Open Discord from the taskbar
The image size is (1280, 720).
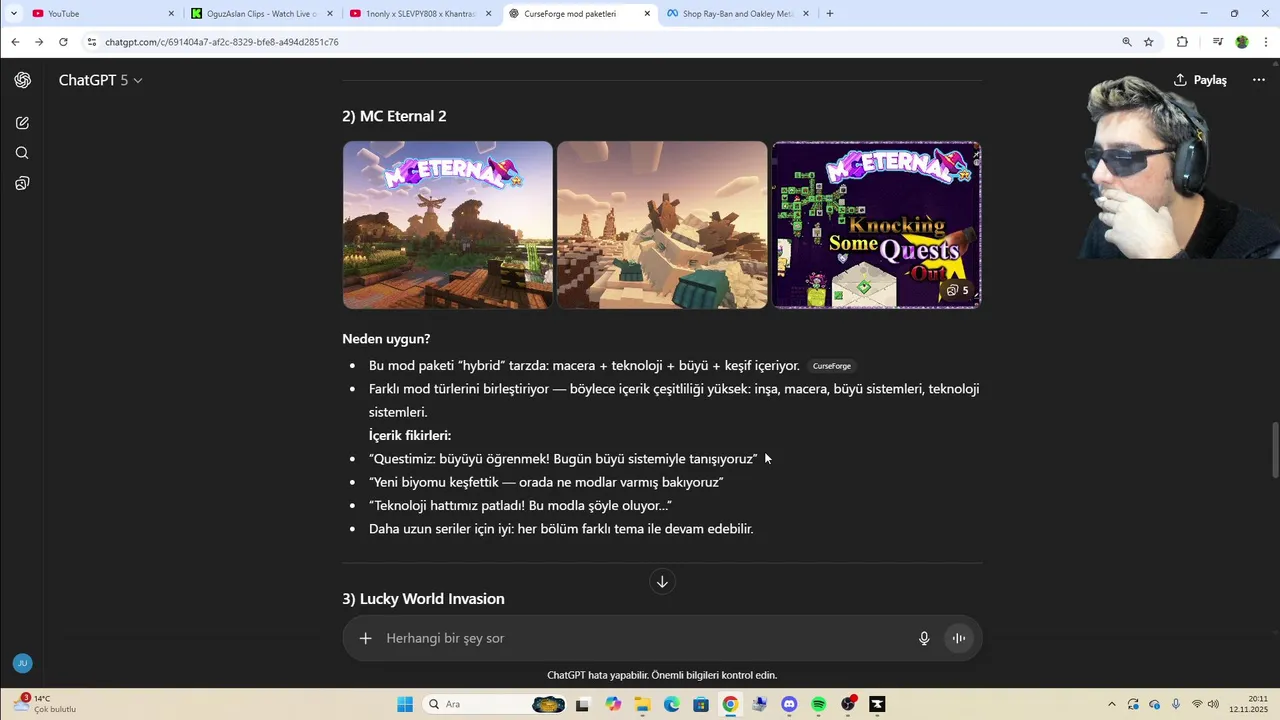[x=789, y=705]
